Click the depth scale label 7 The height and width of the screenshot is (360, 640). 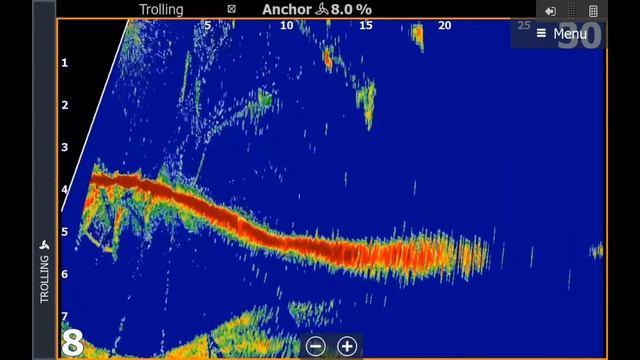pyautogui.click(x=64, y=316)
